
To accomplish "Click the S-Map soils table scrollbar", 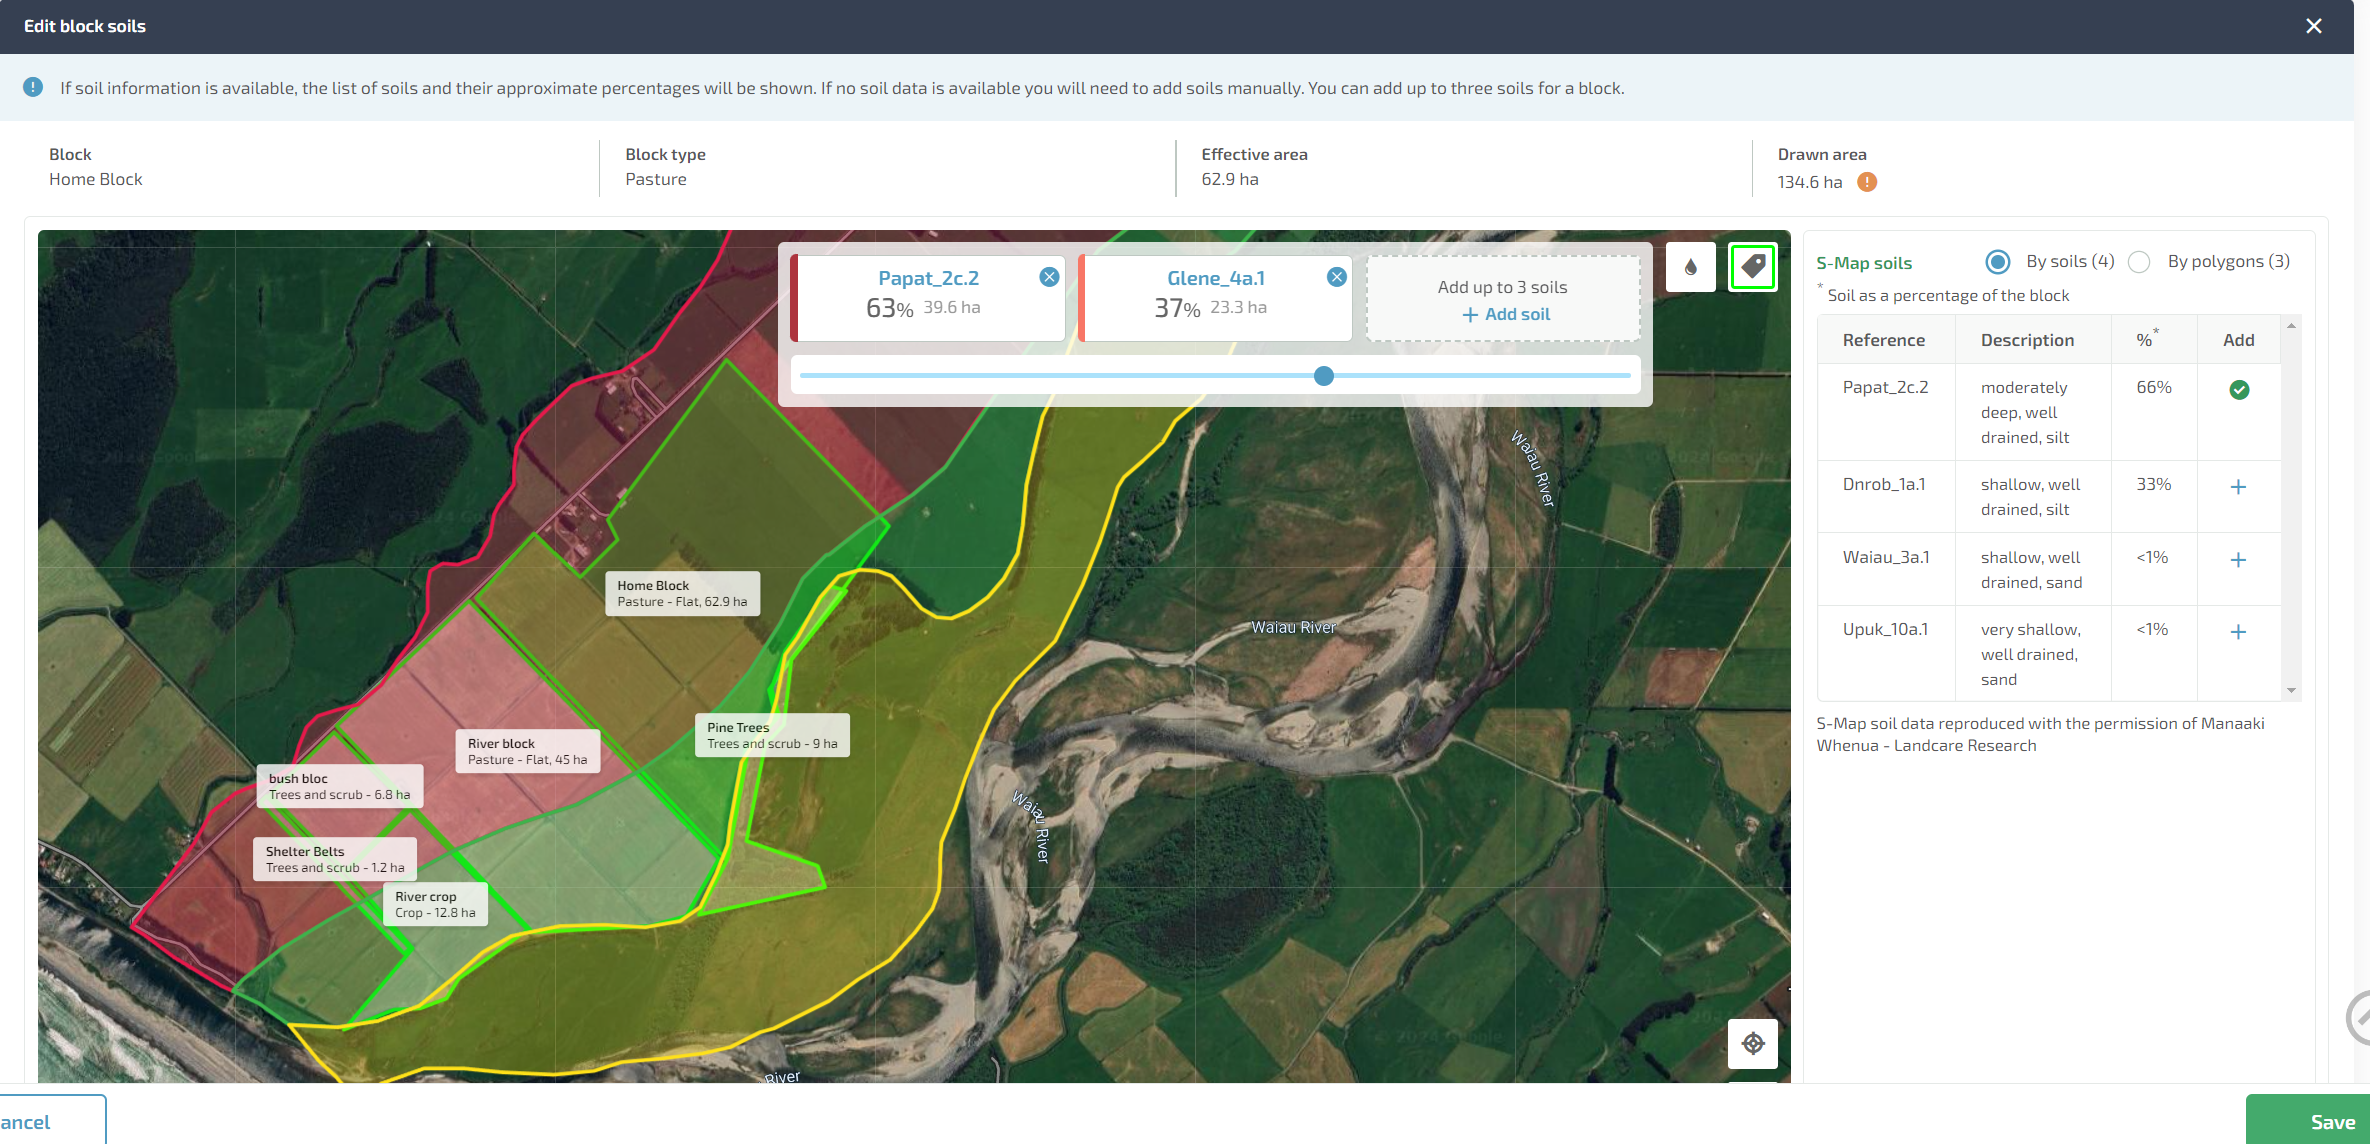I will (2292, 500).
